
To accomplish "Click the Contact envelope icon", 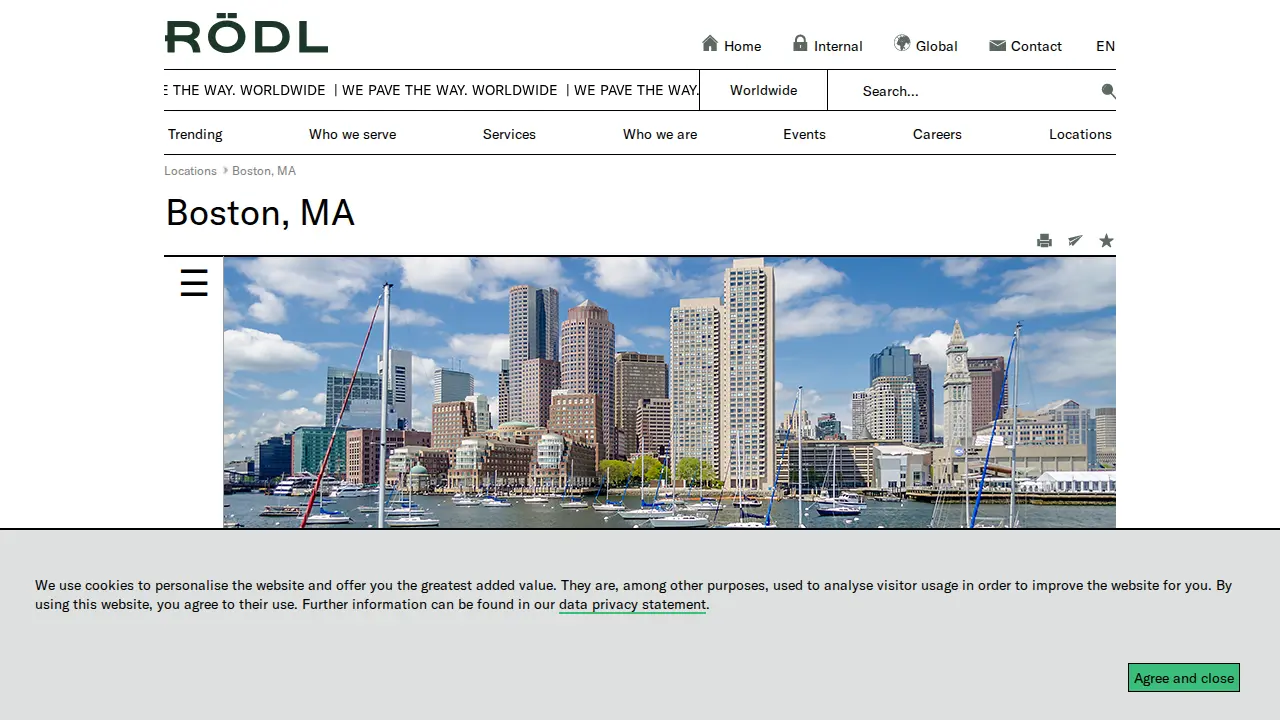I will click(997, 45).
